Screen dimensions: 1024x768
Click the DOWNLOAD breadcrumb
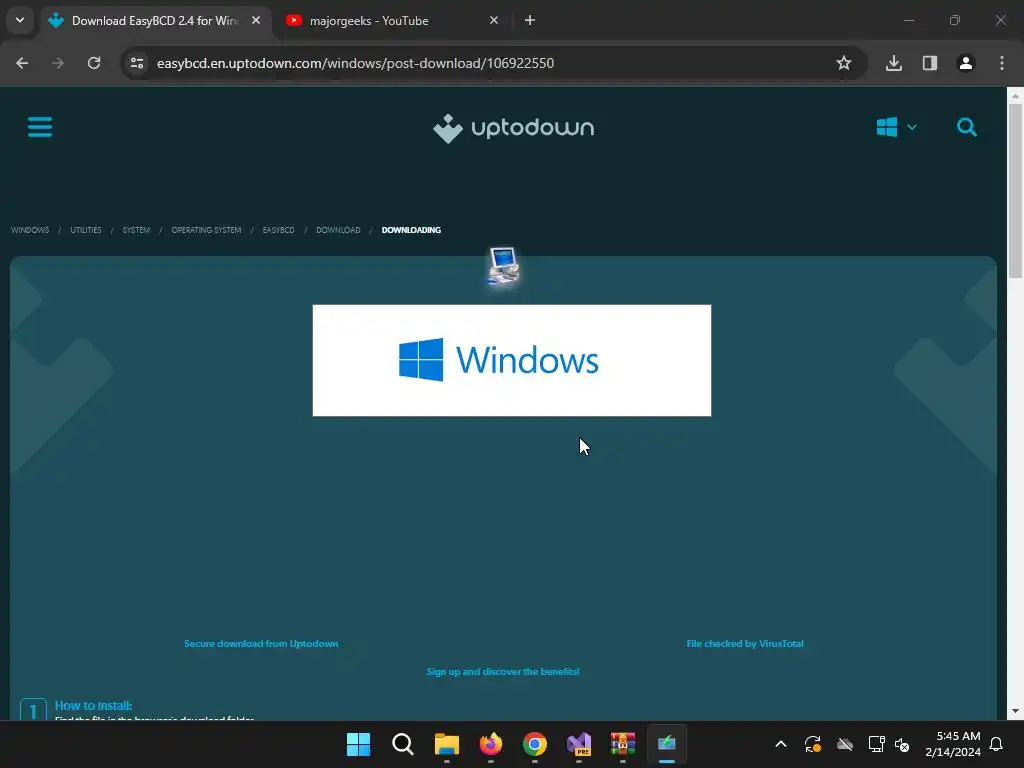[x=338, y=230]
